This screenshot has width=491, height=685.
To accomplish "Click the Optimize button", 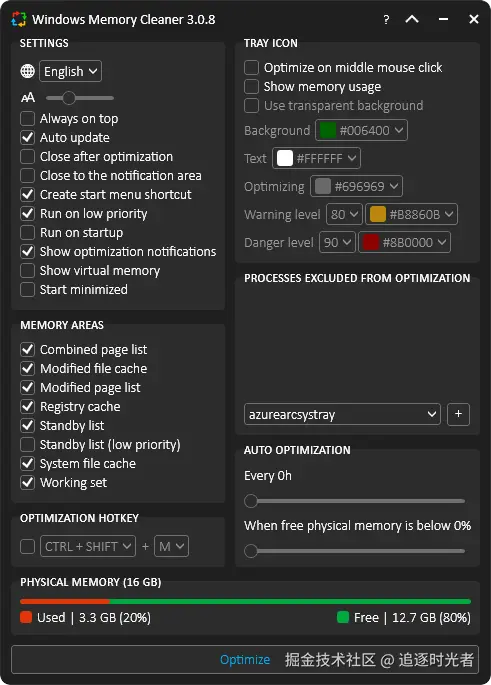I will pos(245,660).
